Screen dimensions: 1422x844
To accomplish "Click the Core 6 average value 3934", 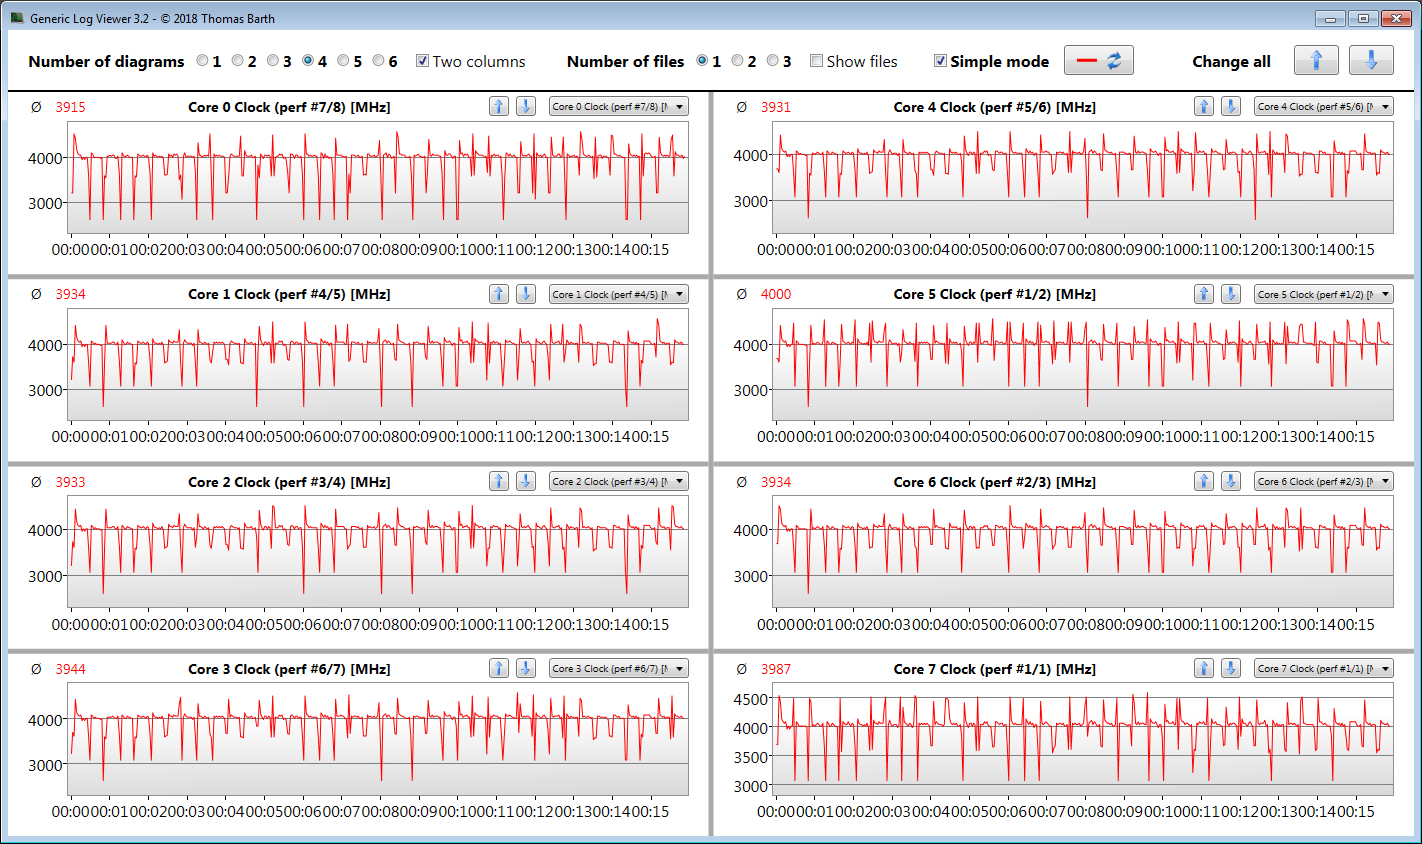I will (x=775, y=482).
